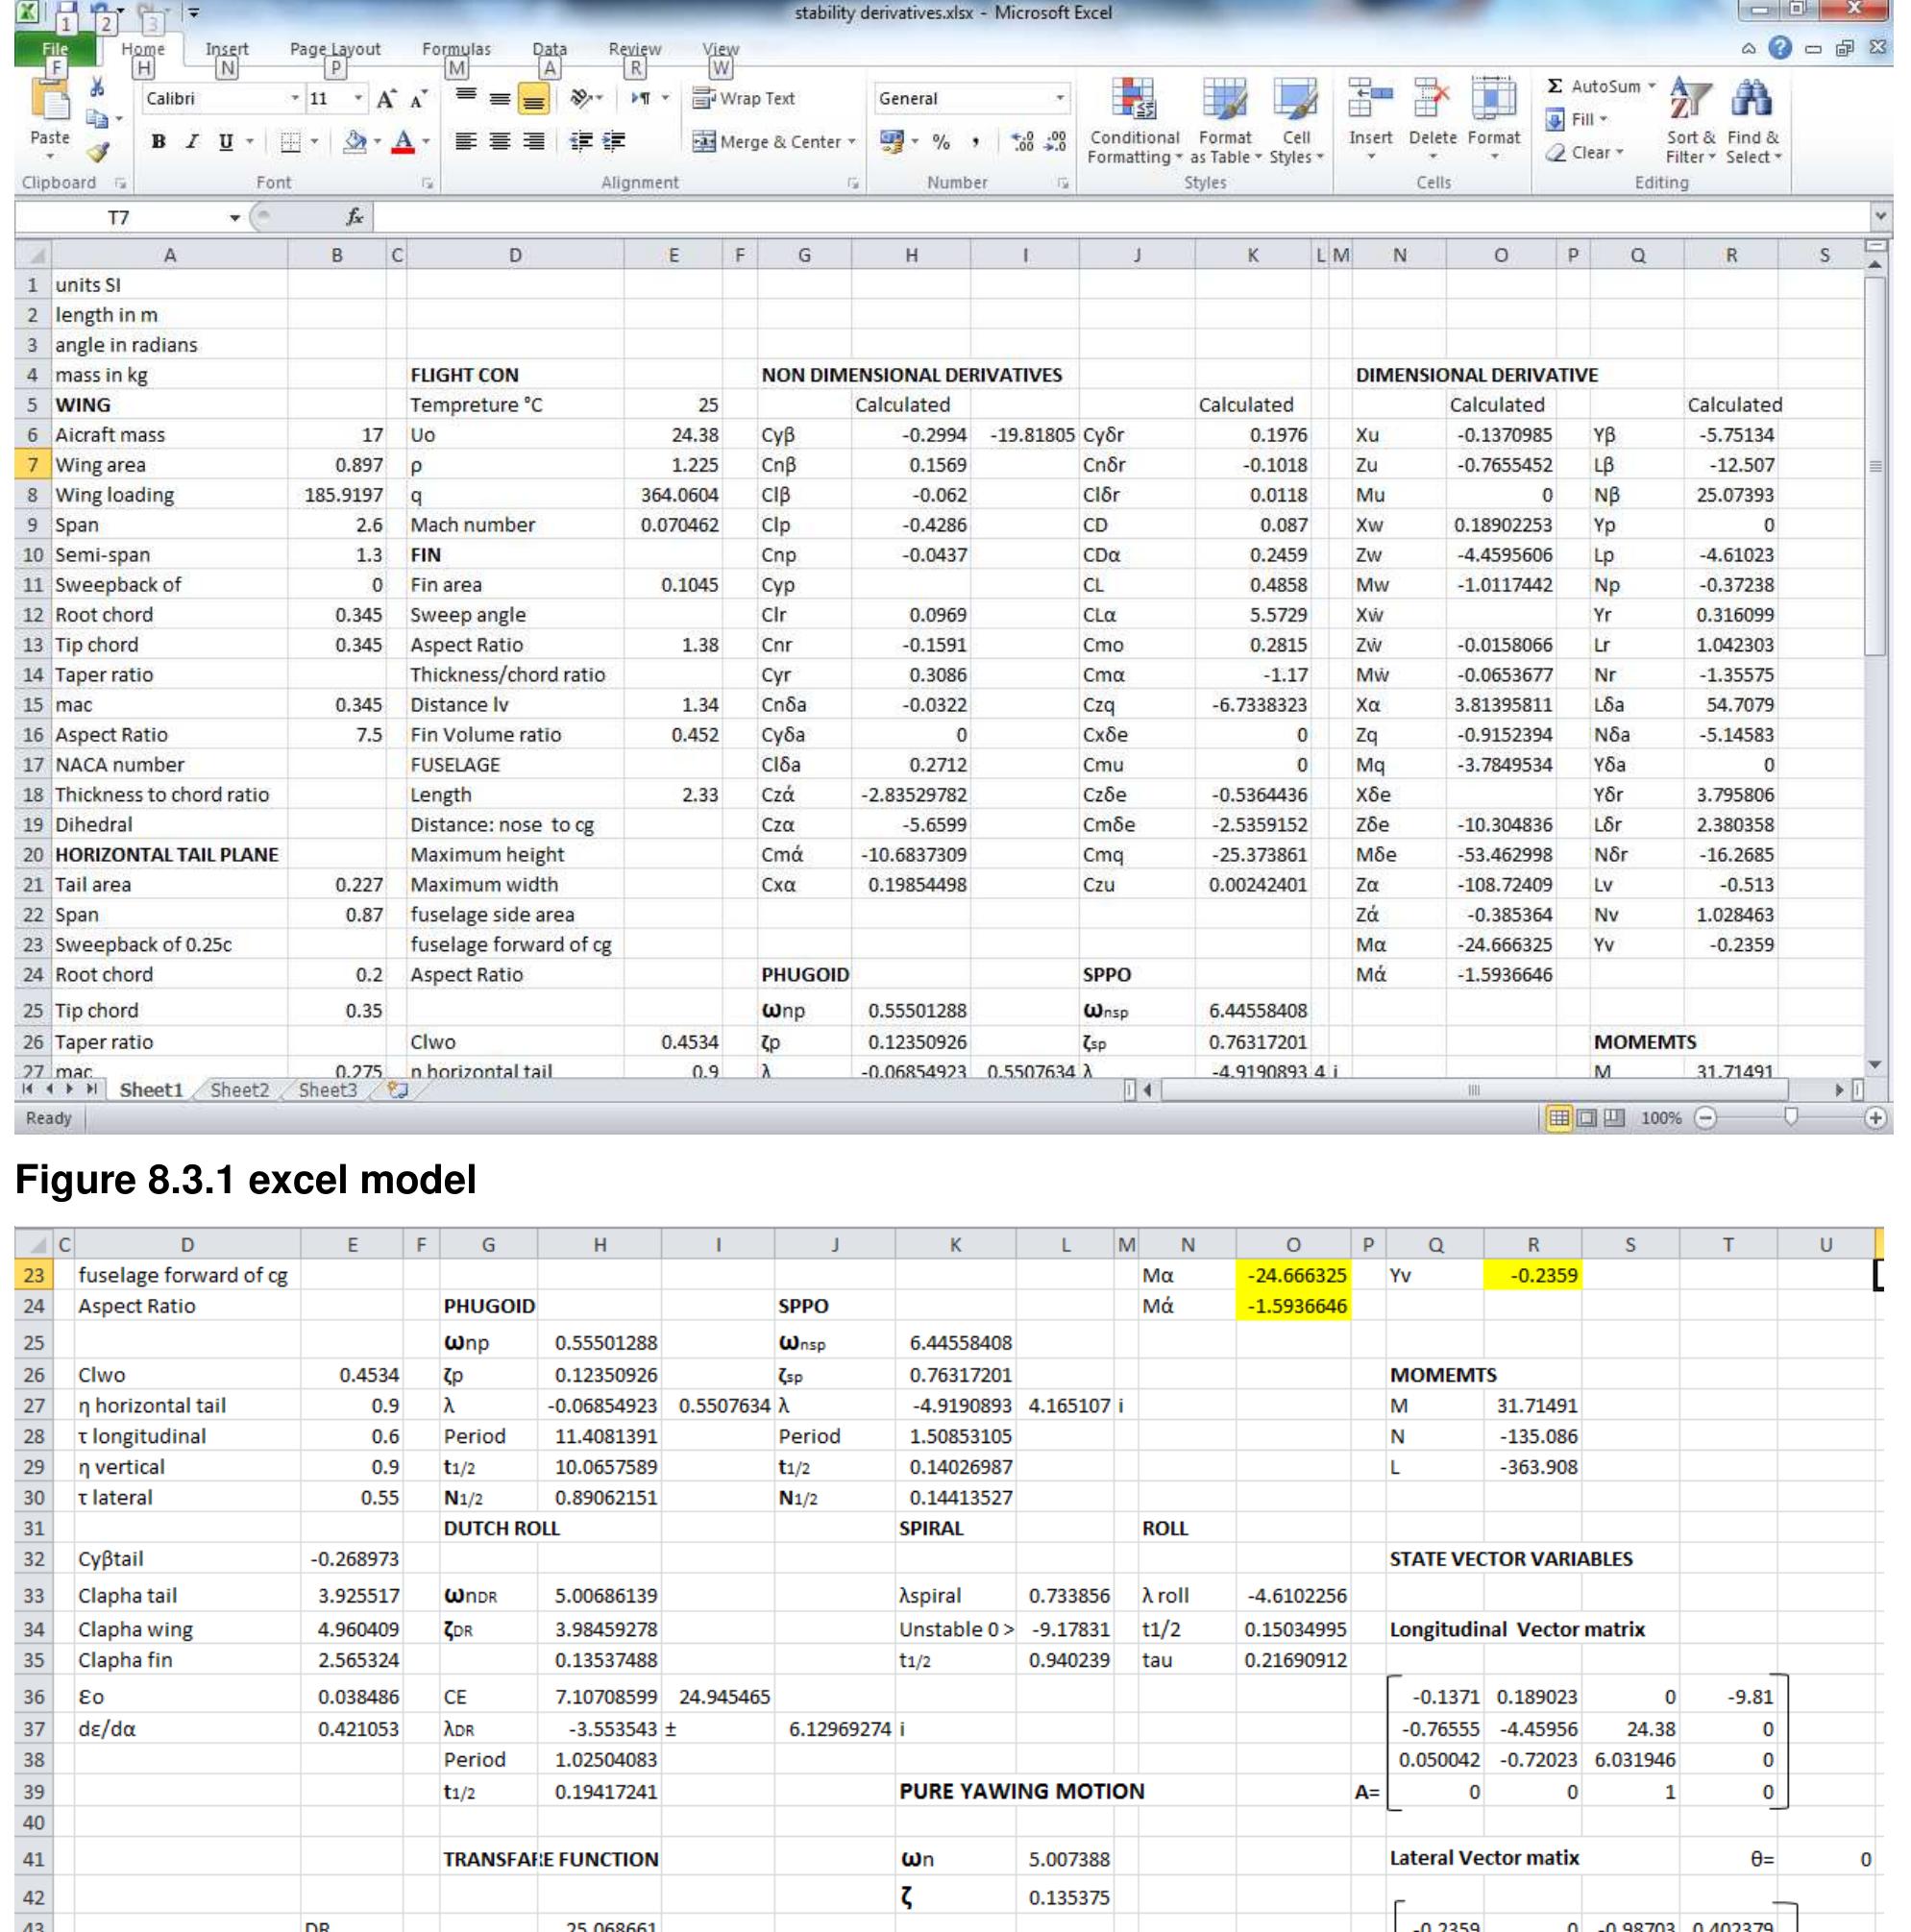
Task: Click the Fill Color bucket icon
Action: [x=354, y=142]
